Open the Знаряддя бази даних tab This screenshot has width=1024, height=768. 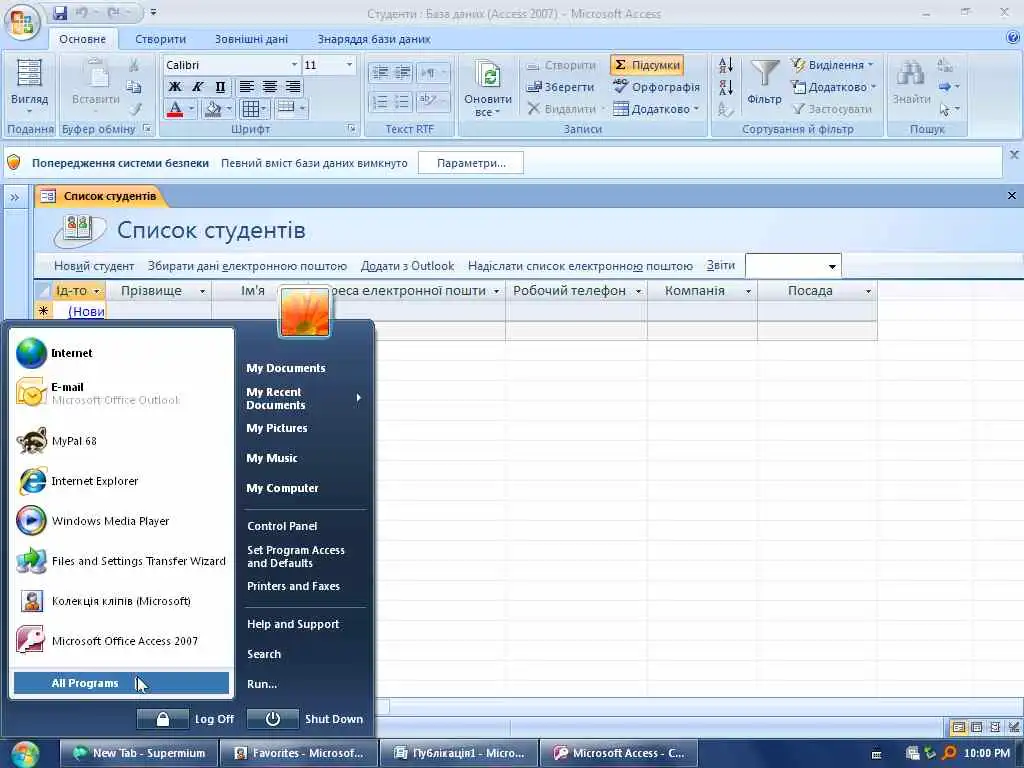(374, 39)
